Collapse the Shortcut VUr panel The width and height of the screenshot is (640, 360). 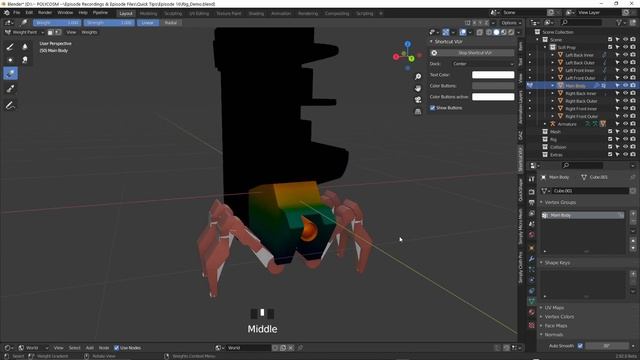[431, 42]
